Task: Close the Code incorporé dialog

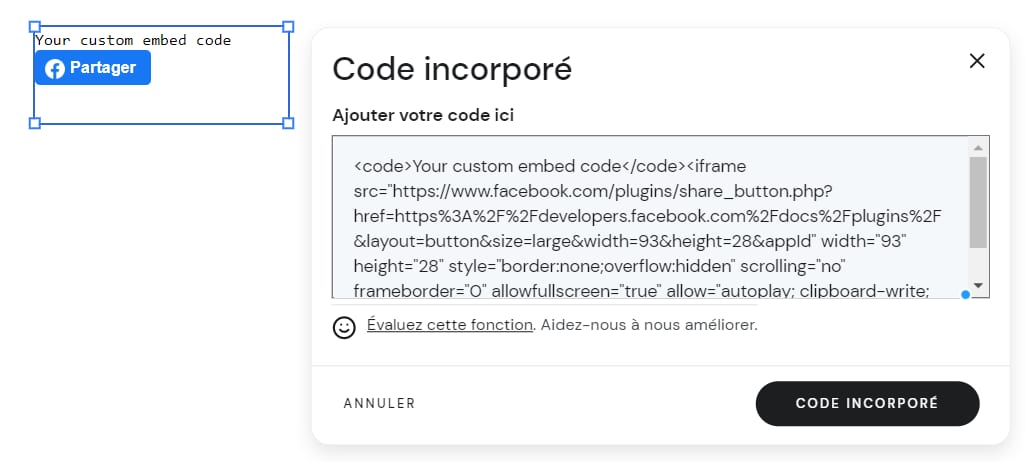Action: coord(977,61)
